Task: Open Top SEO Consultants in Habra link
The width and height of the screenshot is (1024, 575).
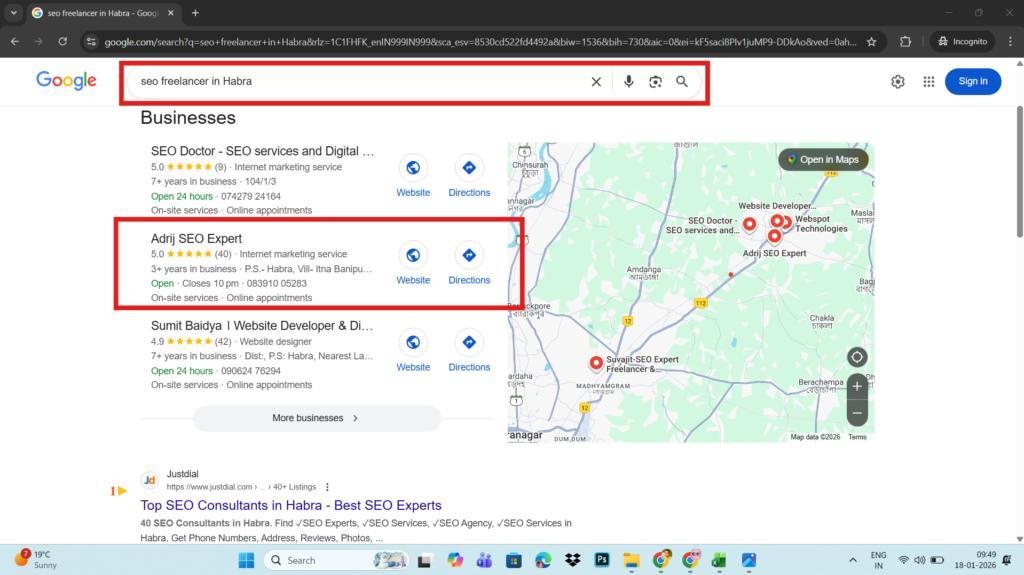Action: pyautogui.click(x=291, y=506)
